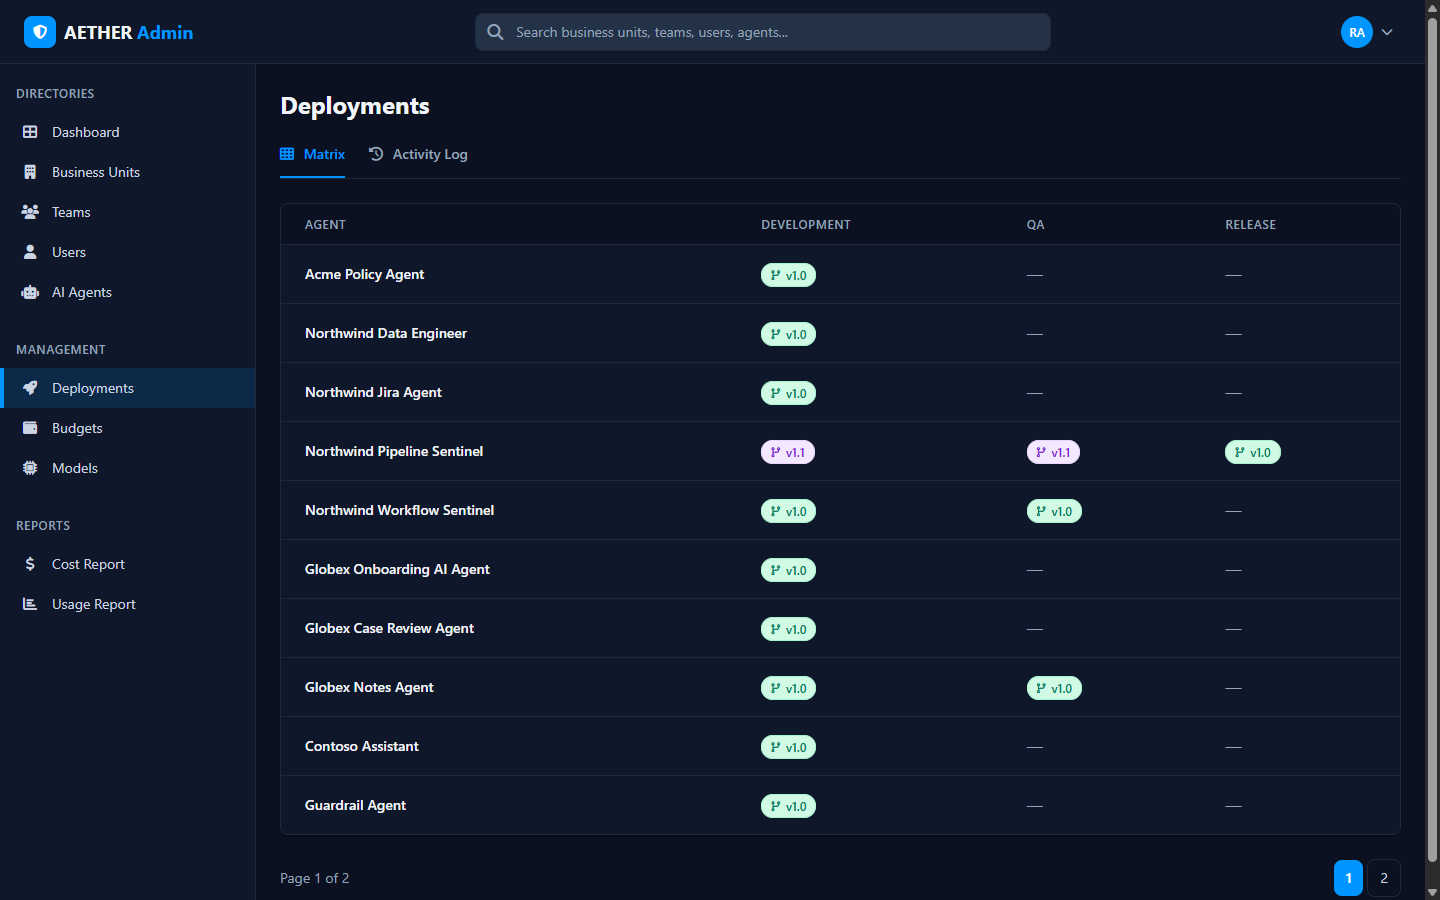Screen dimensions: 1440x900
Task: Click Northwind Jira Agent development v1.0 badge
Action: click(x=788, y=393)
